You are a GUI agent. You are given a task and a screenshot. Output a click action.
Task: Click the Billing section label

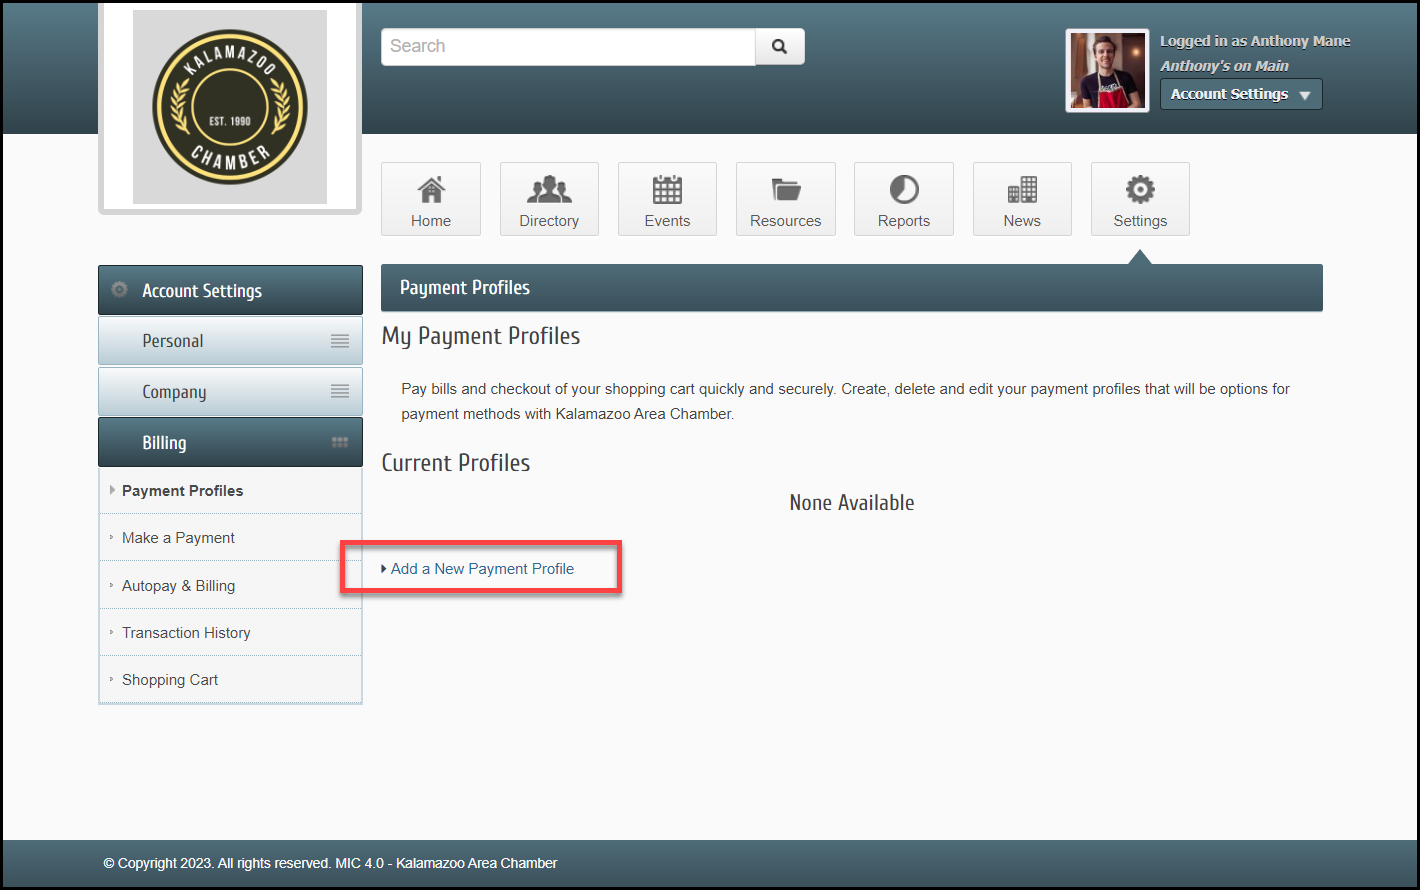pyautogui.click(x=164, y=443)
